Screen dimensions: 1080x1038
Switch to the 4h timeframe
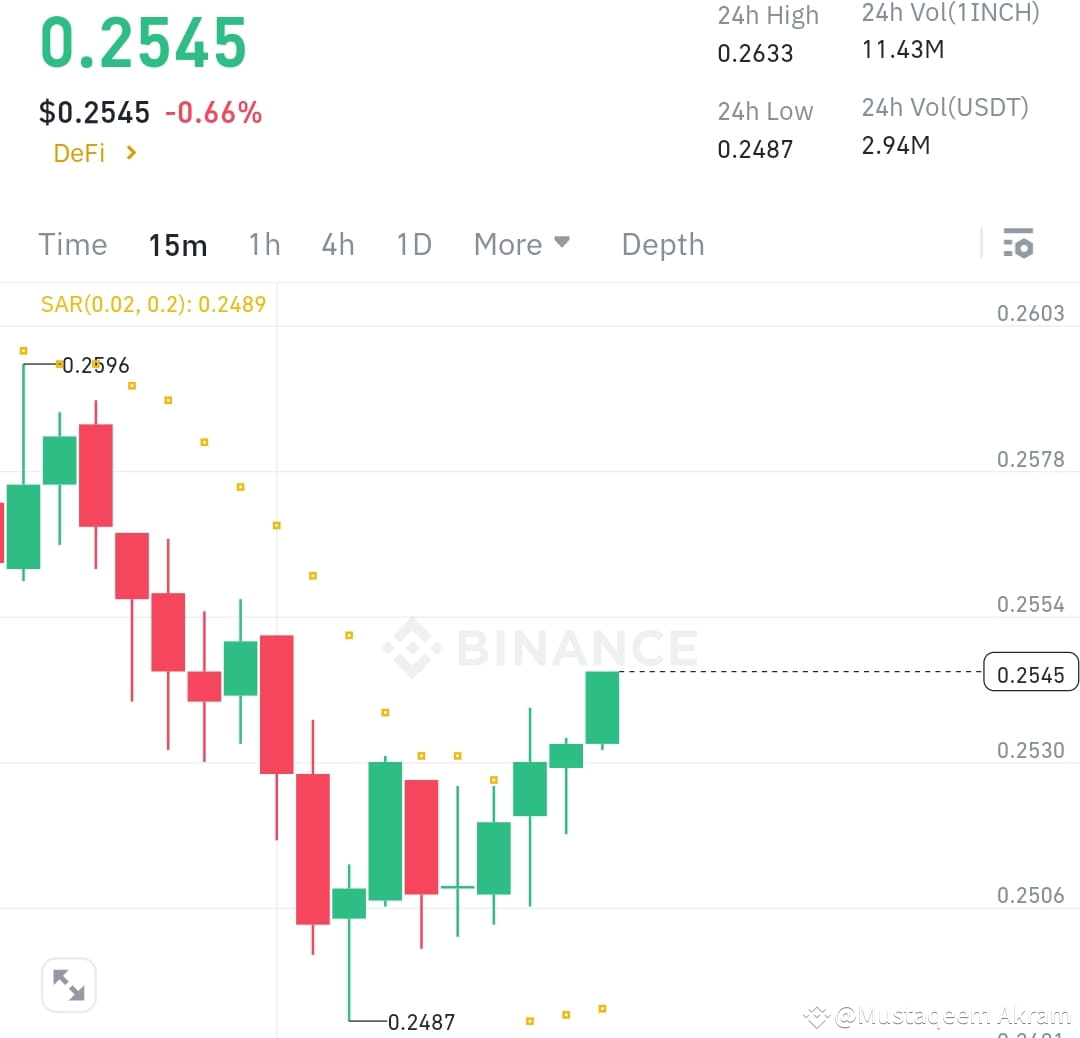pyautogui.click(x=338, y=243)
